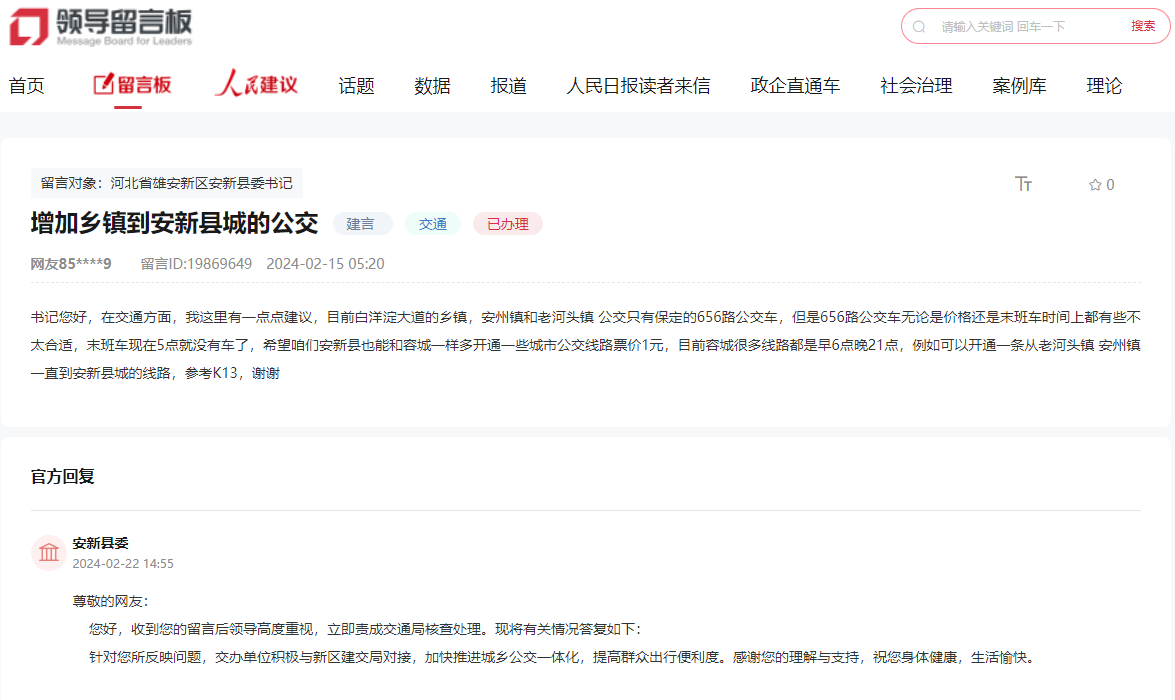Click the post date 2024-02-15 05:20
The image size is (1175, 700).
pos(325,264)
